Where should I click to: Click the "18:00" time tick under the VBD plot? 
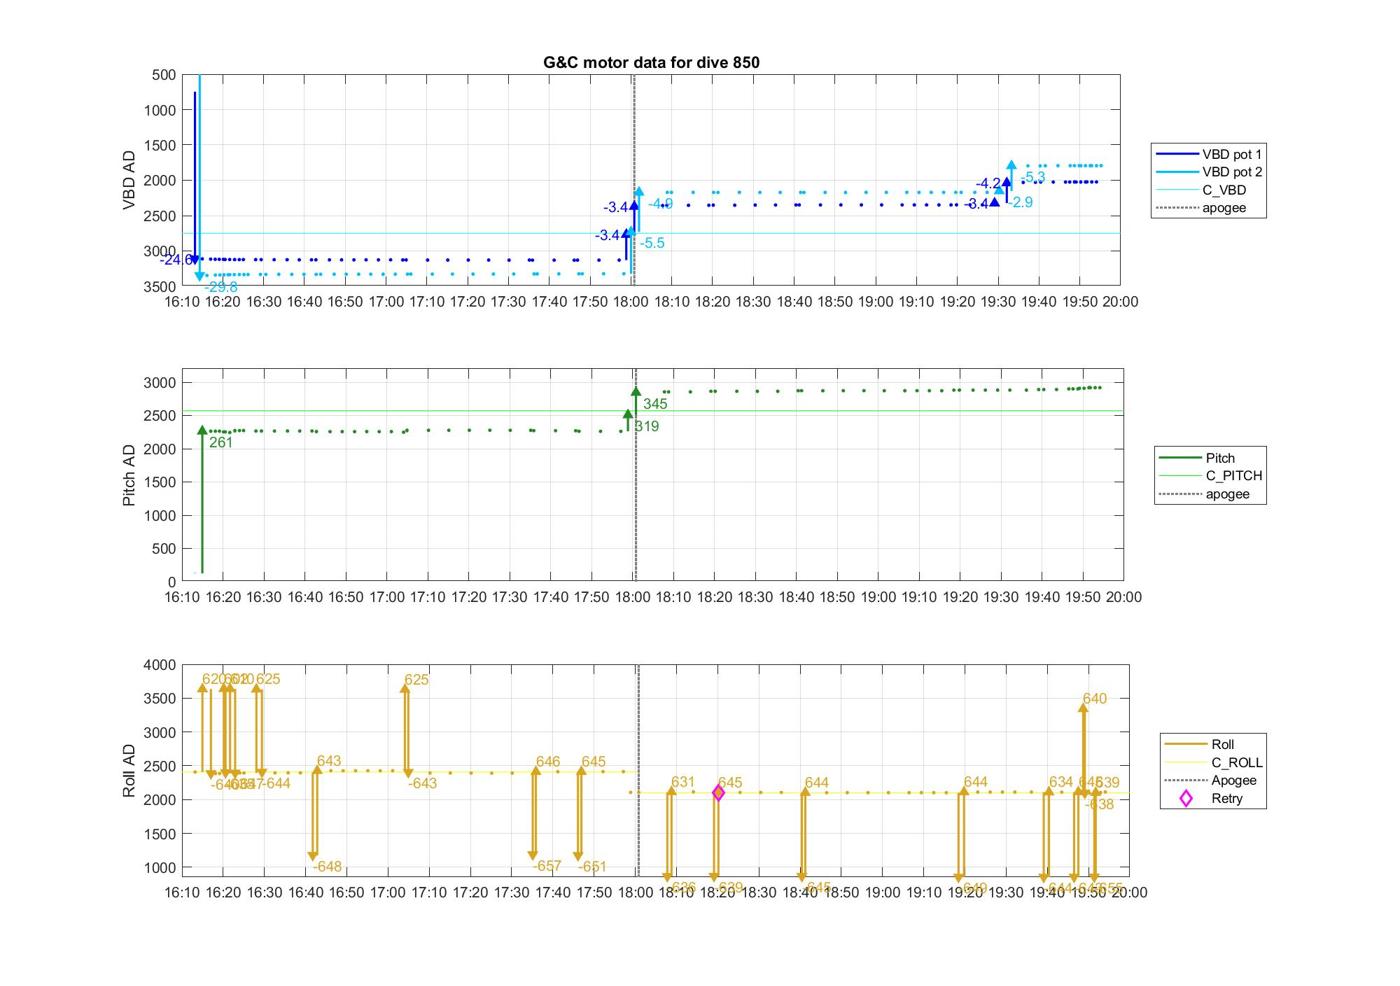point(631,301)
